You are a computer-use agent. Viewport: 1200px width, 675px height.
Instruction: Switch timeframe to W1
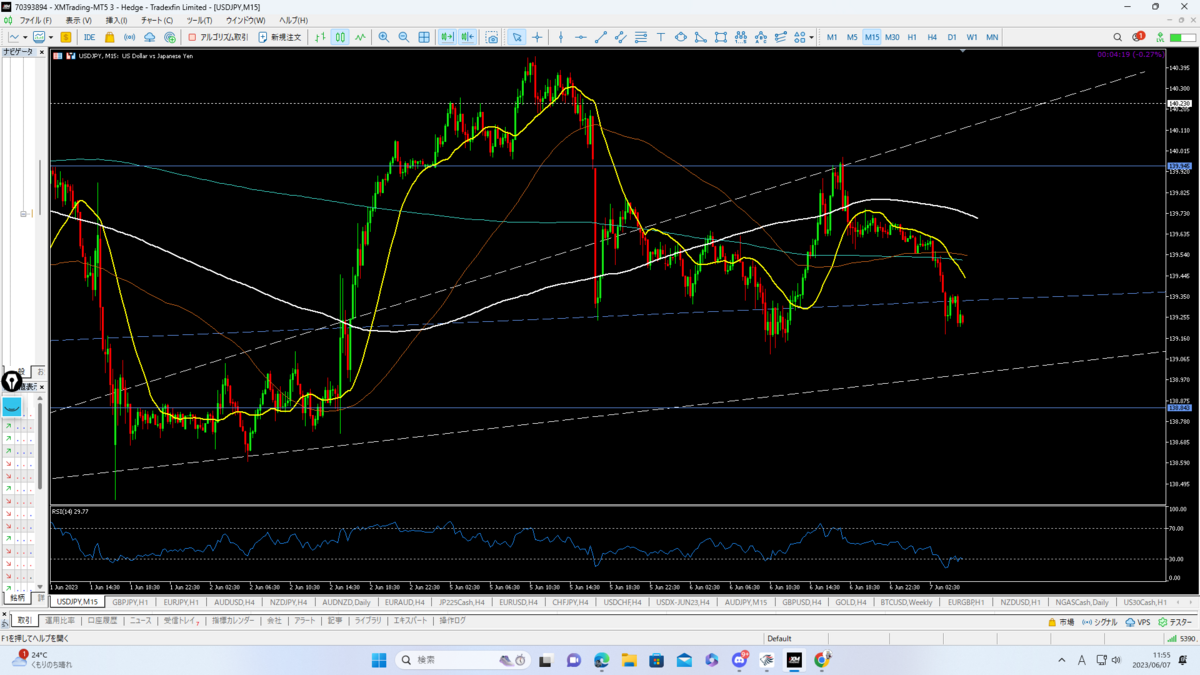[972, 37]
